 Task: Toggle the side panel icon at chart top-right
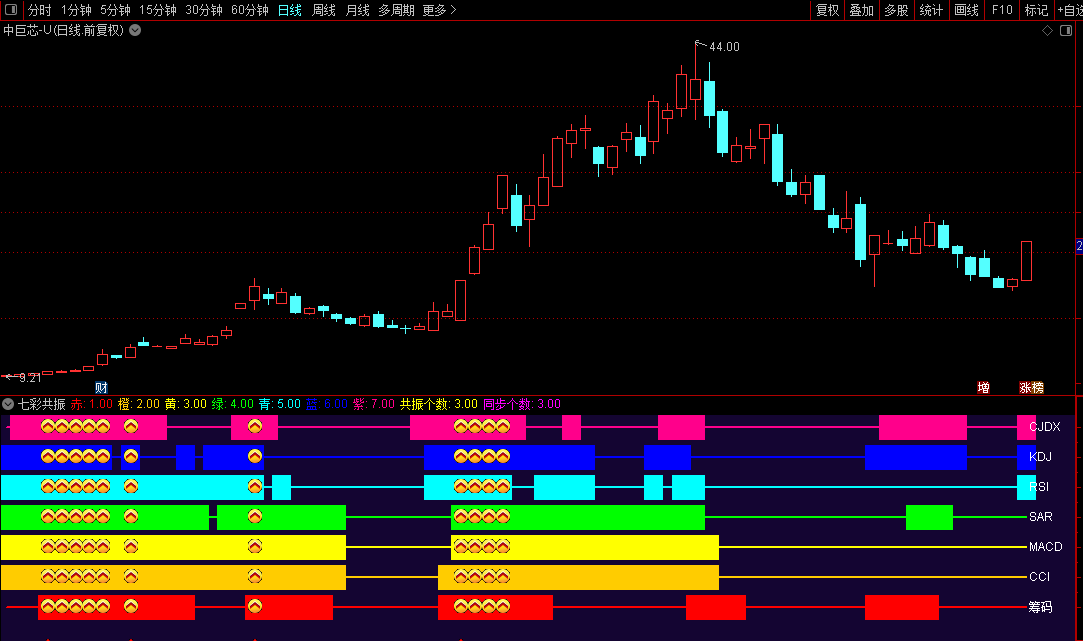pos(1066,30)
